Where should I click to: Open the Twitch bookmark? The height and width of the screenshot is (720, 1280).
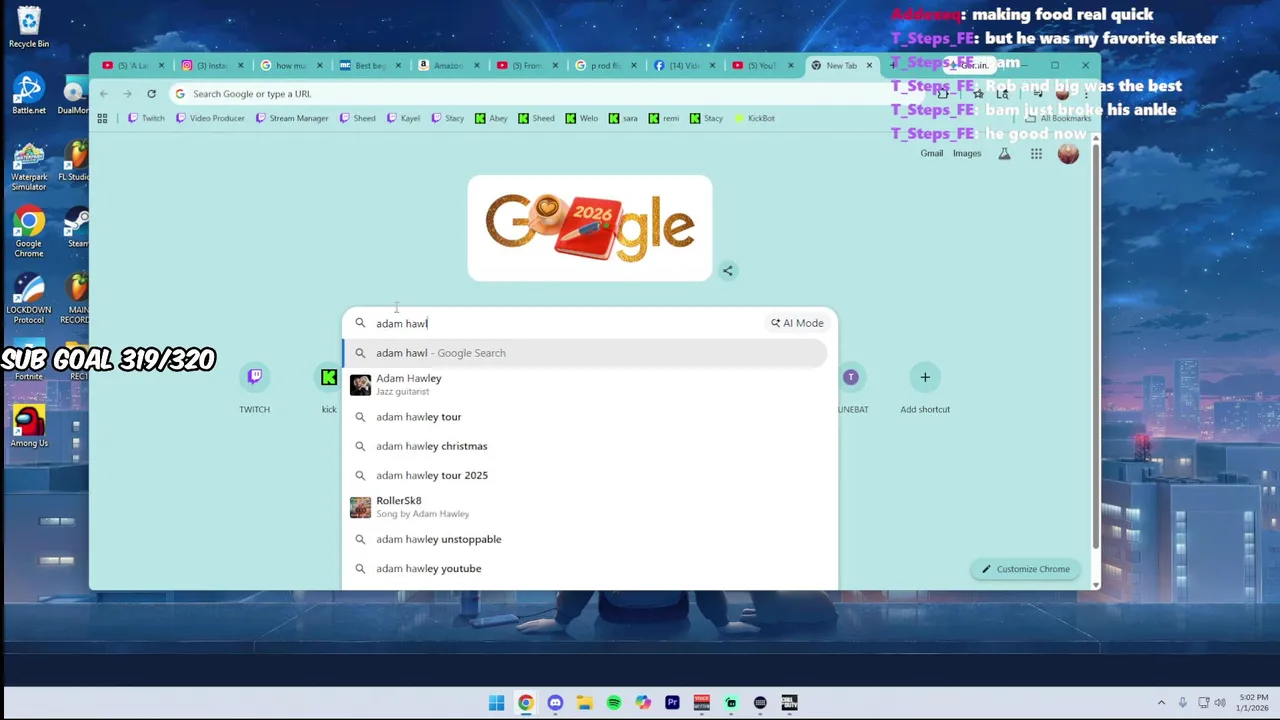pos(147,118)
